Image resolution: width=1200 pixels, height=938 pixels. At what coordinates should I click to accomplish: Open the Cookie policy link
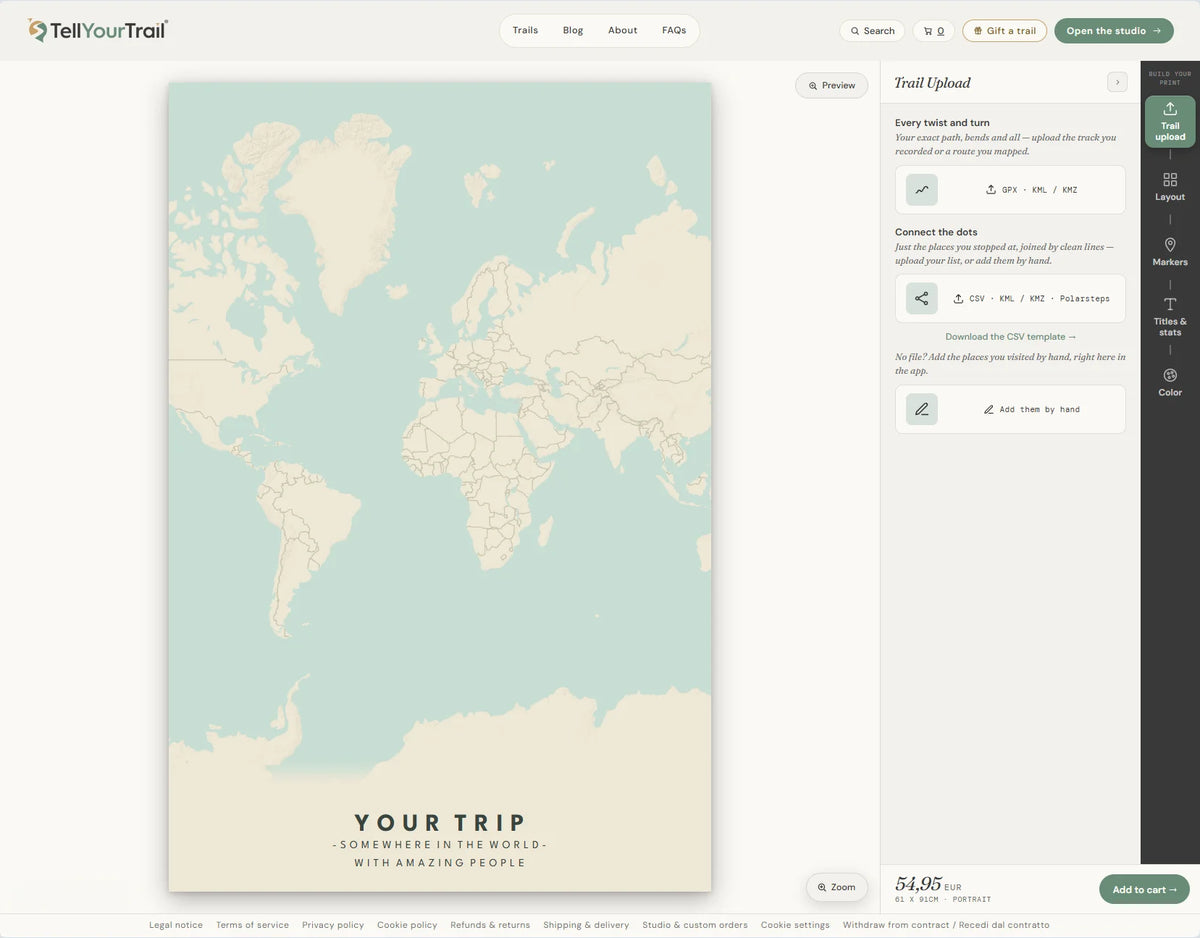coord(407,925)
